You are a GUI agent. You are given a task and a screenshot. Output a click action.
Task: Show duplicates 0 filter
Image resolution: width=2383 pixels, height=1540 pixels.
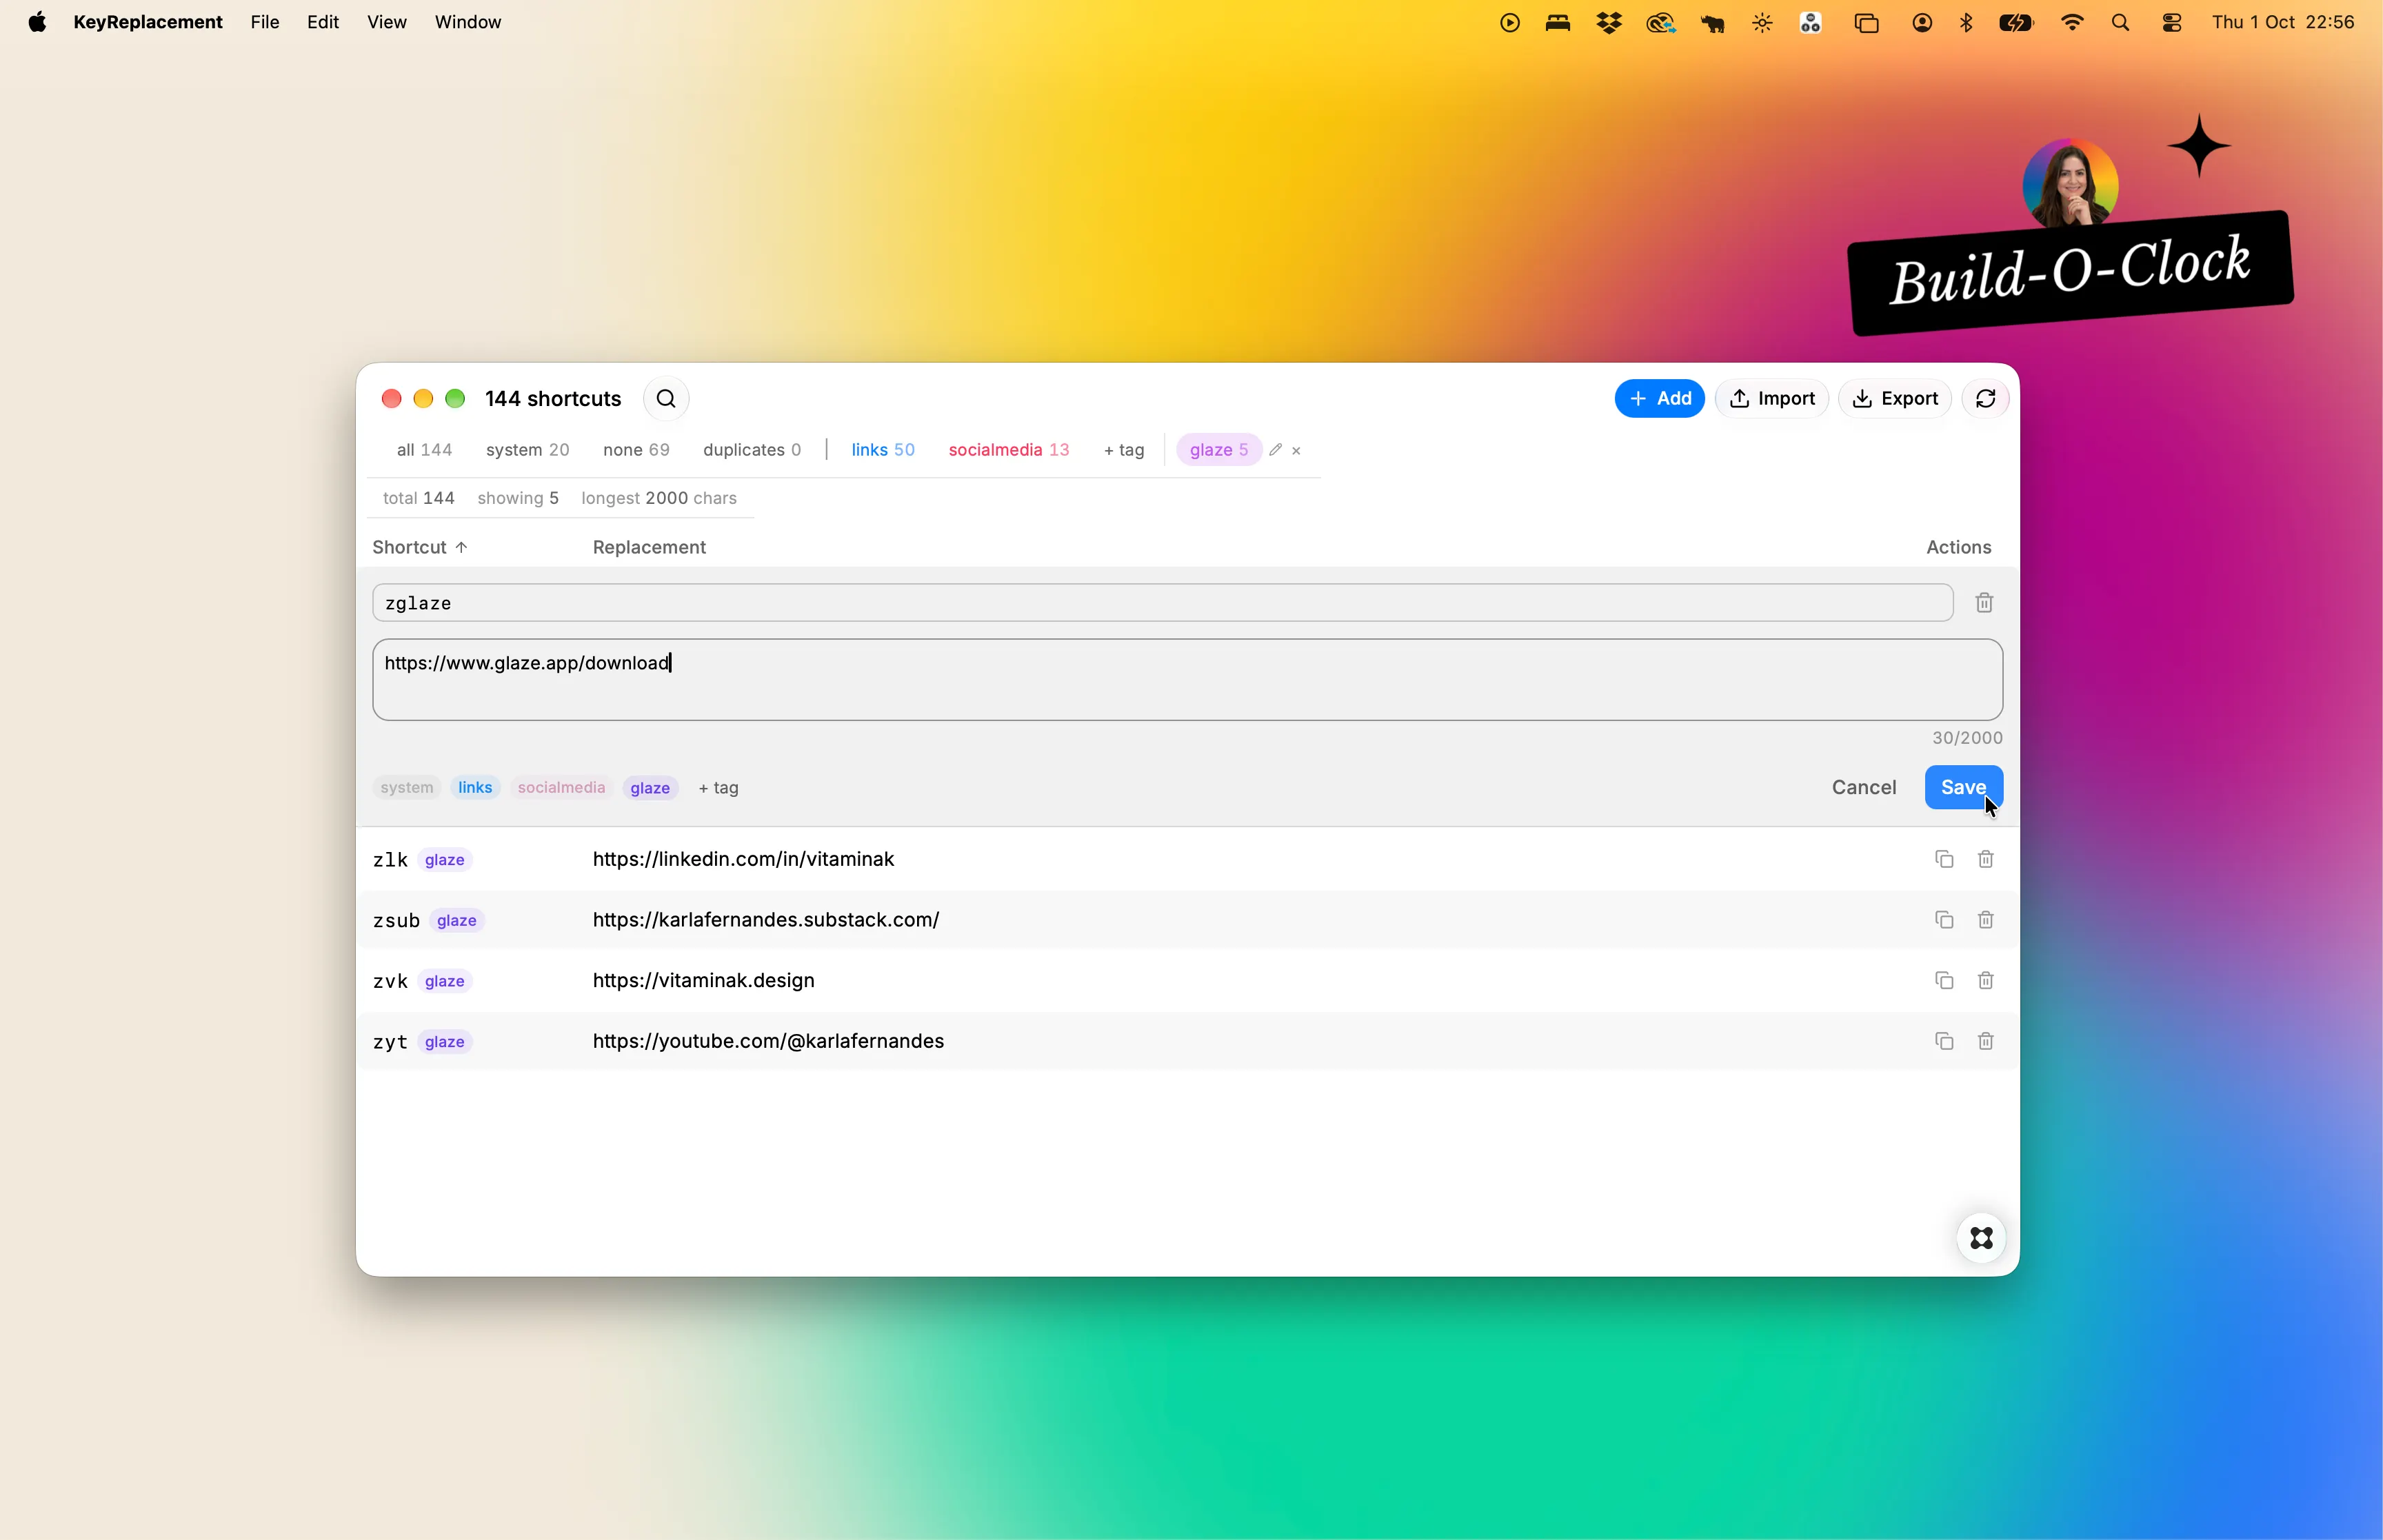click(752, 450)
